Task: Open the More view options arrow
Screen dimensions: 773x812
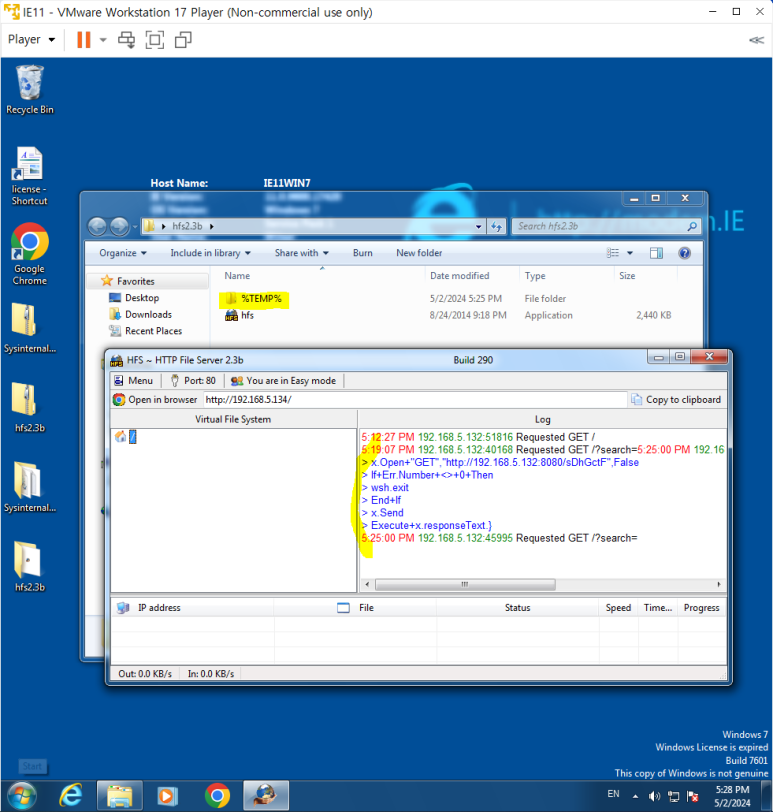Action: pyautogui.click(x=630, y=253)
